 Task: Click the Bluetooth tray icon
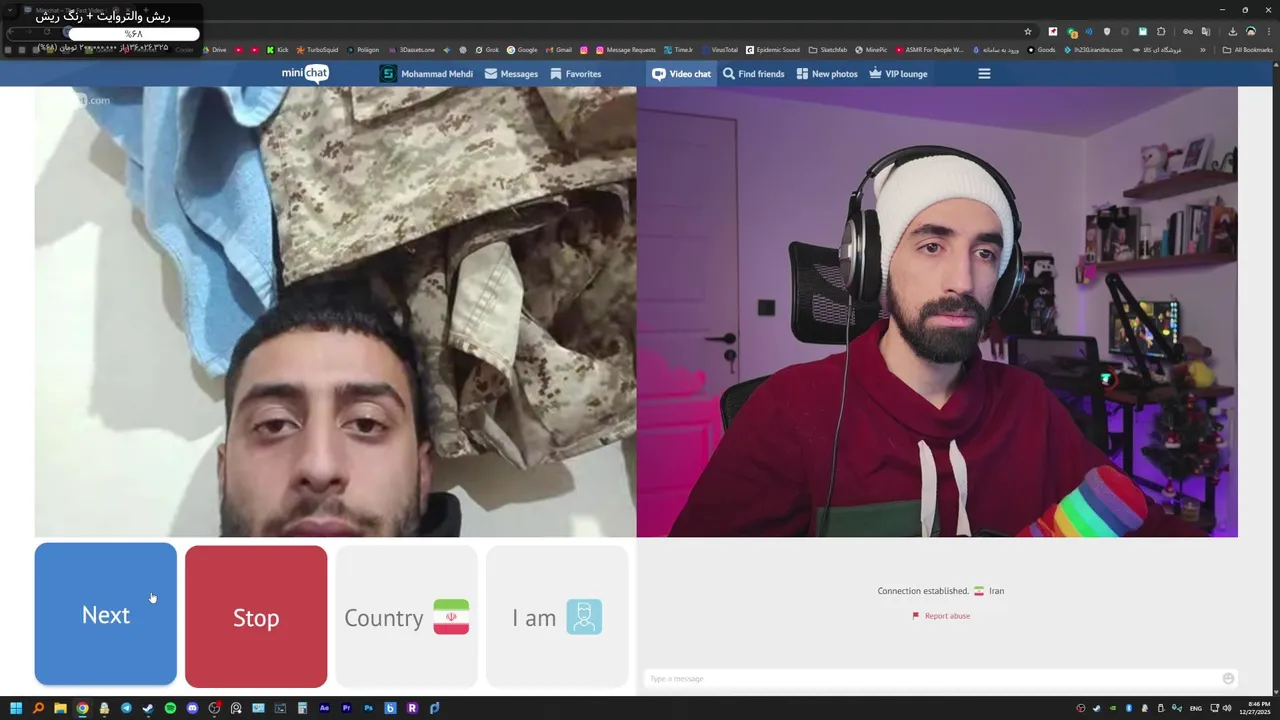click(x=1129, y=708)
